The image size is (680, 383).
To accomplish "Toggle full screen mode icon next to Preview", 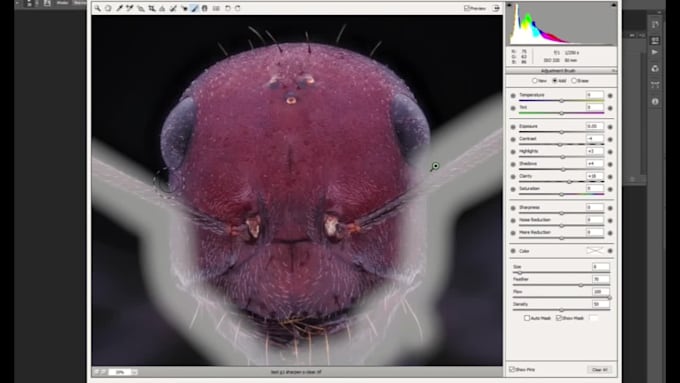I will [x=496, y=8].
